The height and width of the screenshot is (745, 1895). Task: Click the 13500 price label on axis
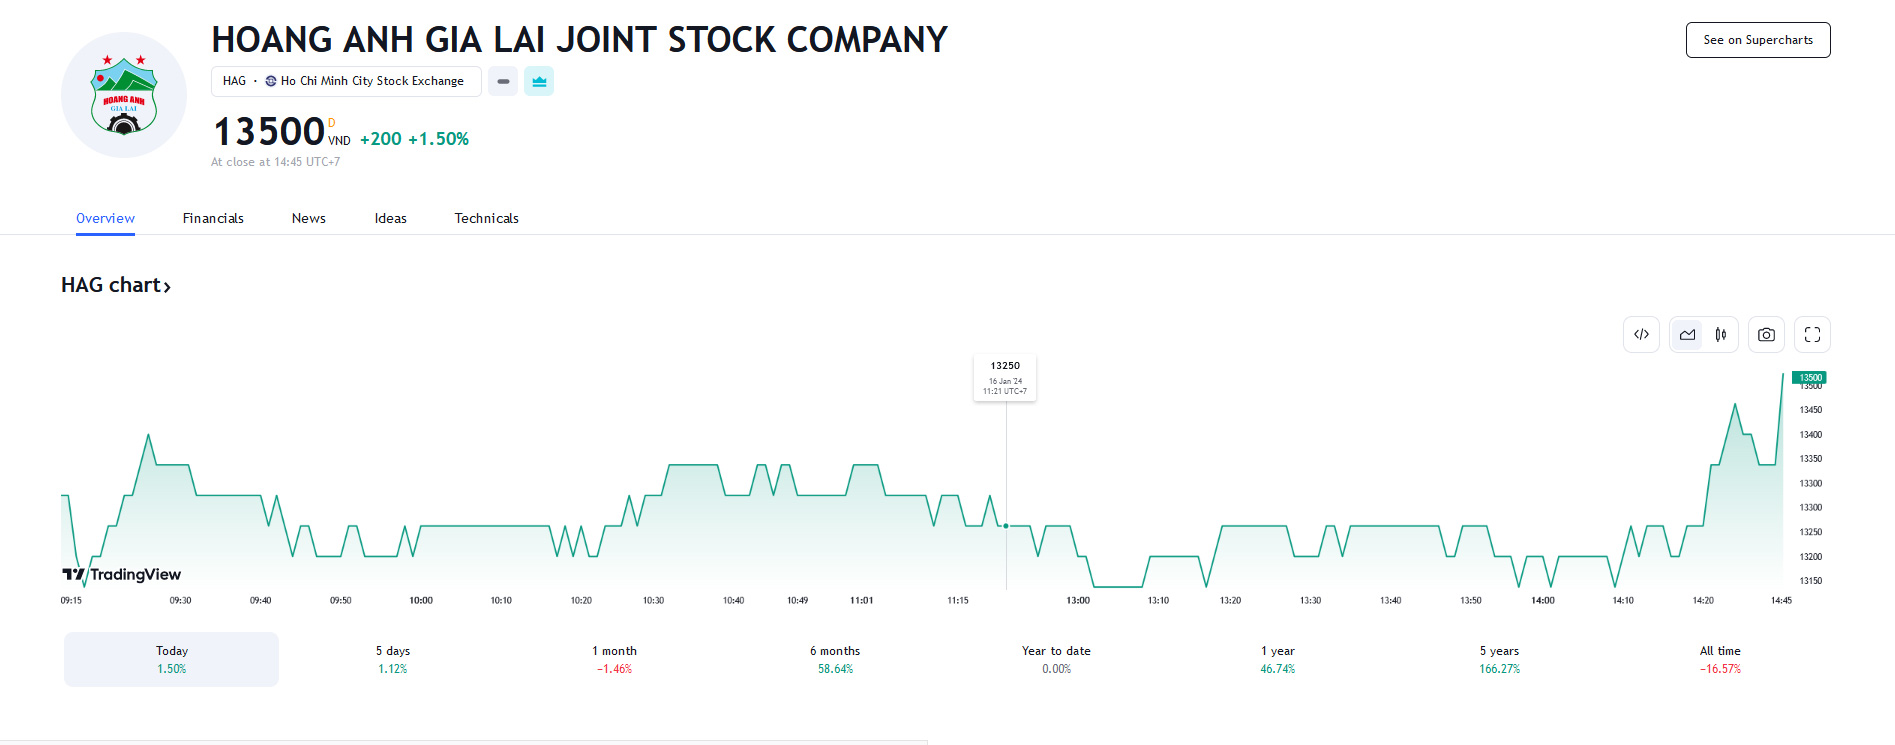tap(1809, 378)
